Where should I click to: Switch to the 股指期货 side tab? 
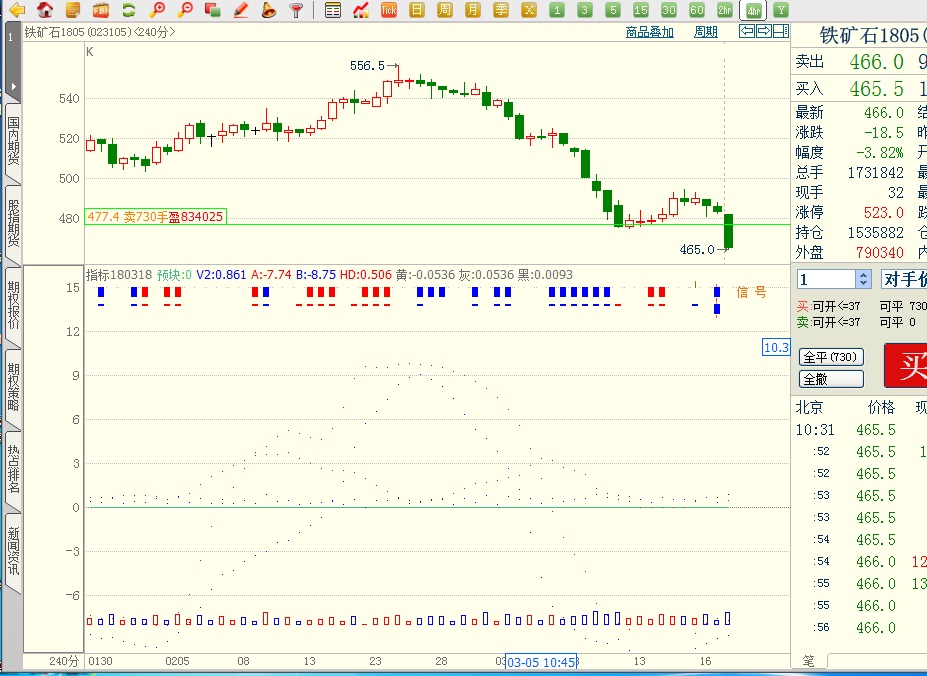[13, 223]
